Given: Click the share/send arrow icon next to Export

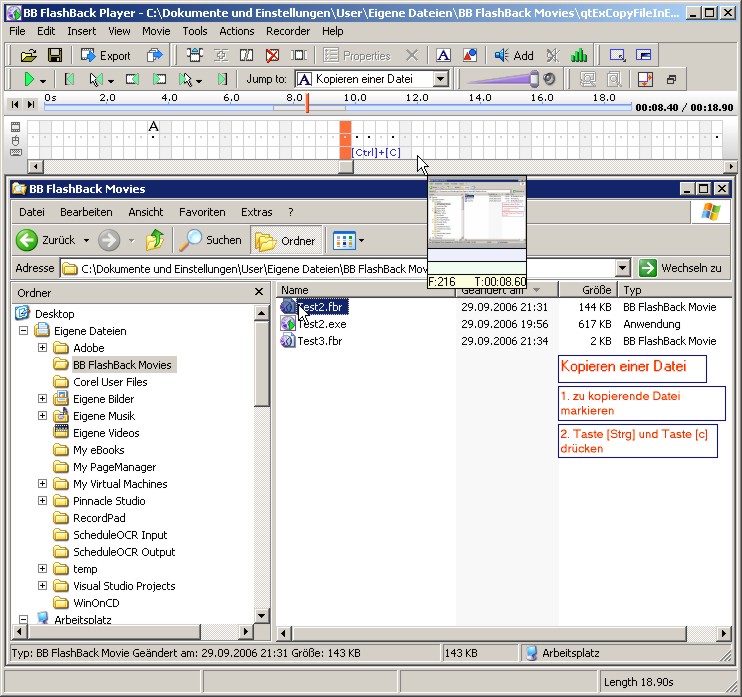Looking at the screenshot, I should coord(154,55).
